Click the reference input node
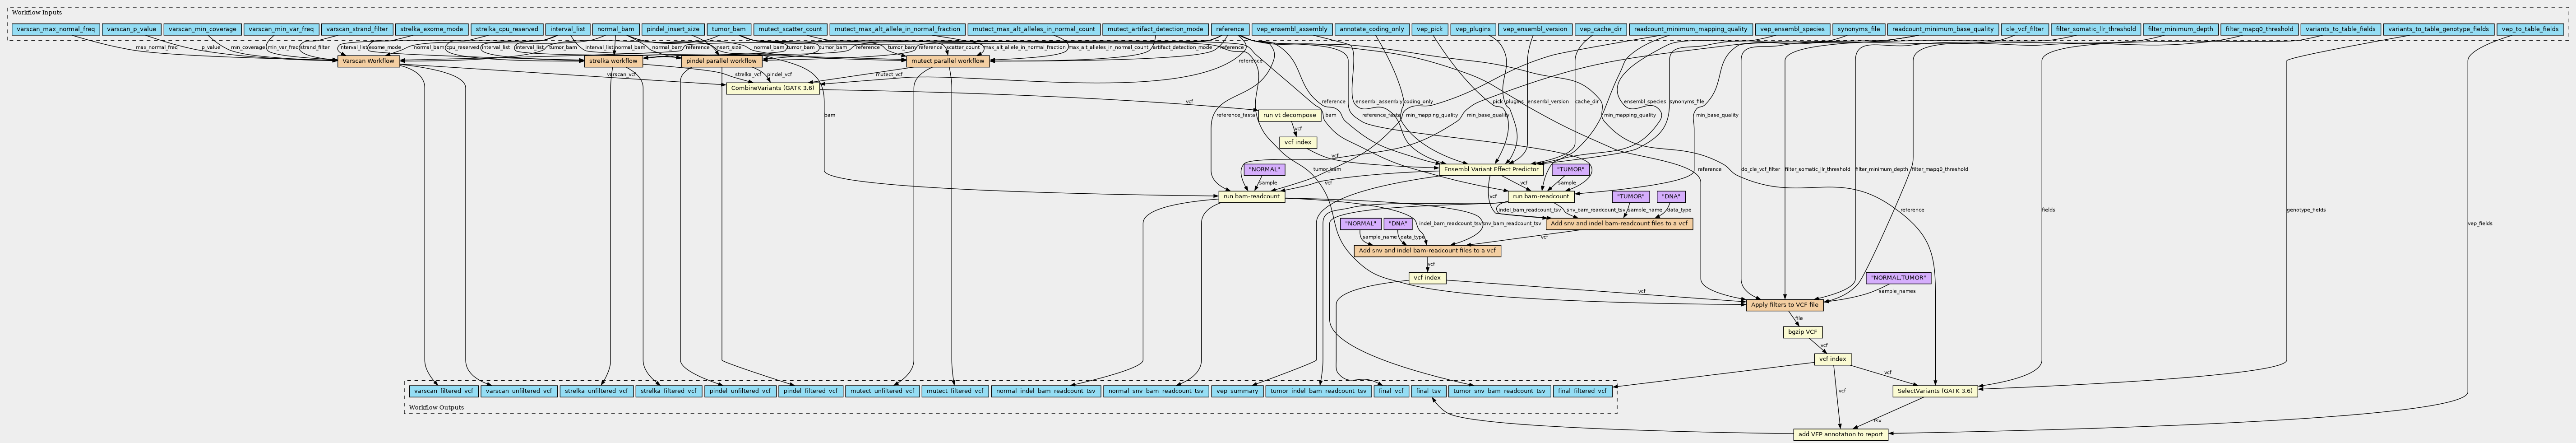This screenshot has height=443, width=2576. point(1229,30)
